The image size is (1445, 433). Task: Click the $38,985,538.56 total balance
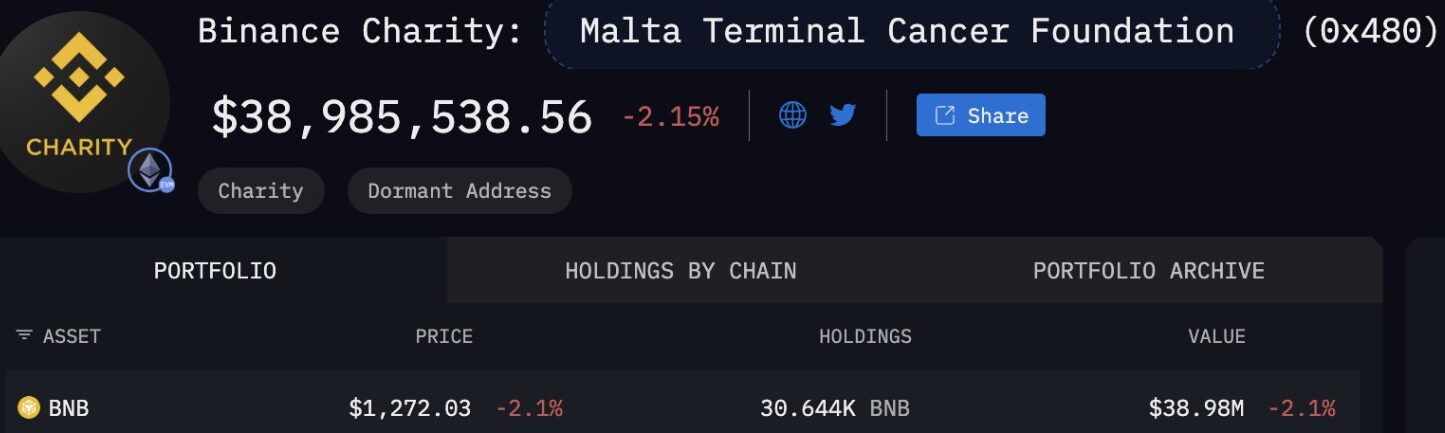point(401,117)
